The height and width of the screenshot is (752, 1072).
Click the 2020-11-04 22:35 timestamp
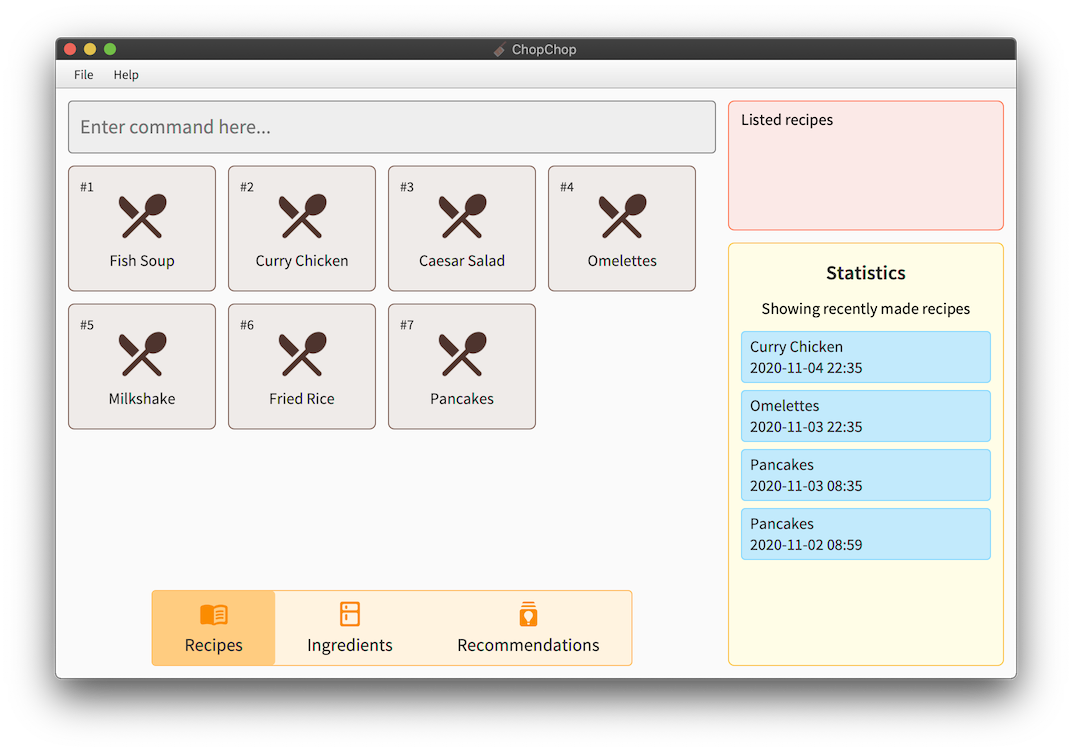click(x=806, y=368)
